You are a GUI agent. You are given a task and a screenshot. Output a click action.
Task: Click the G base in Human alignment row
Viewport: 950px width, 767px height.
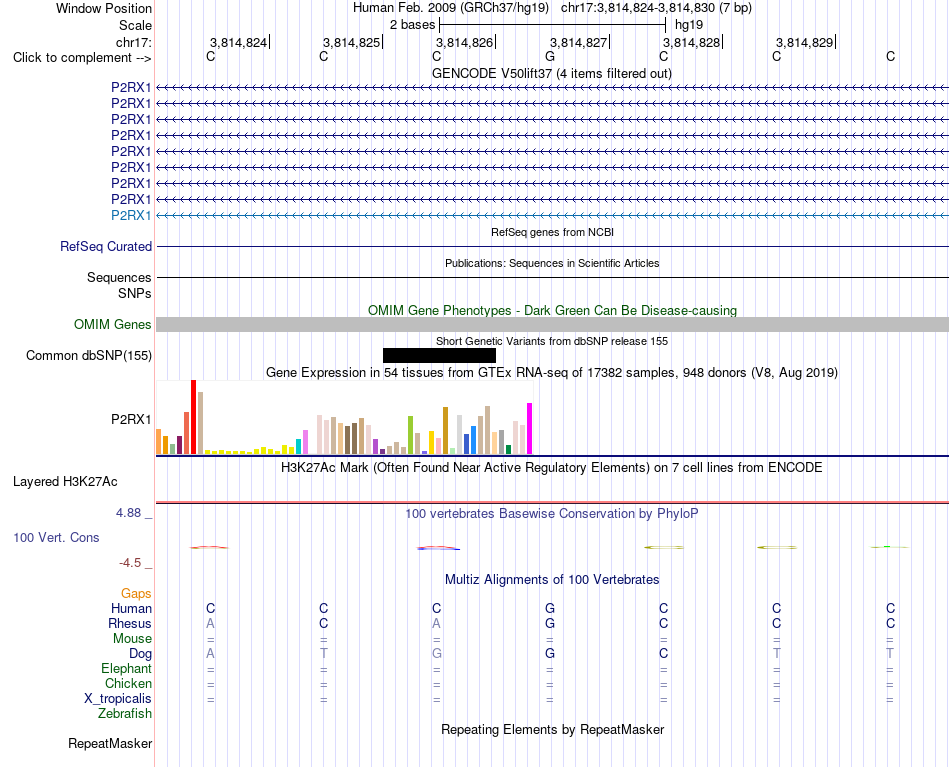[550, 608]
